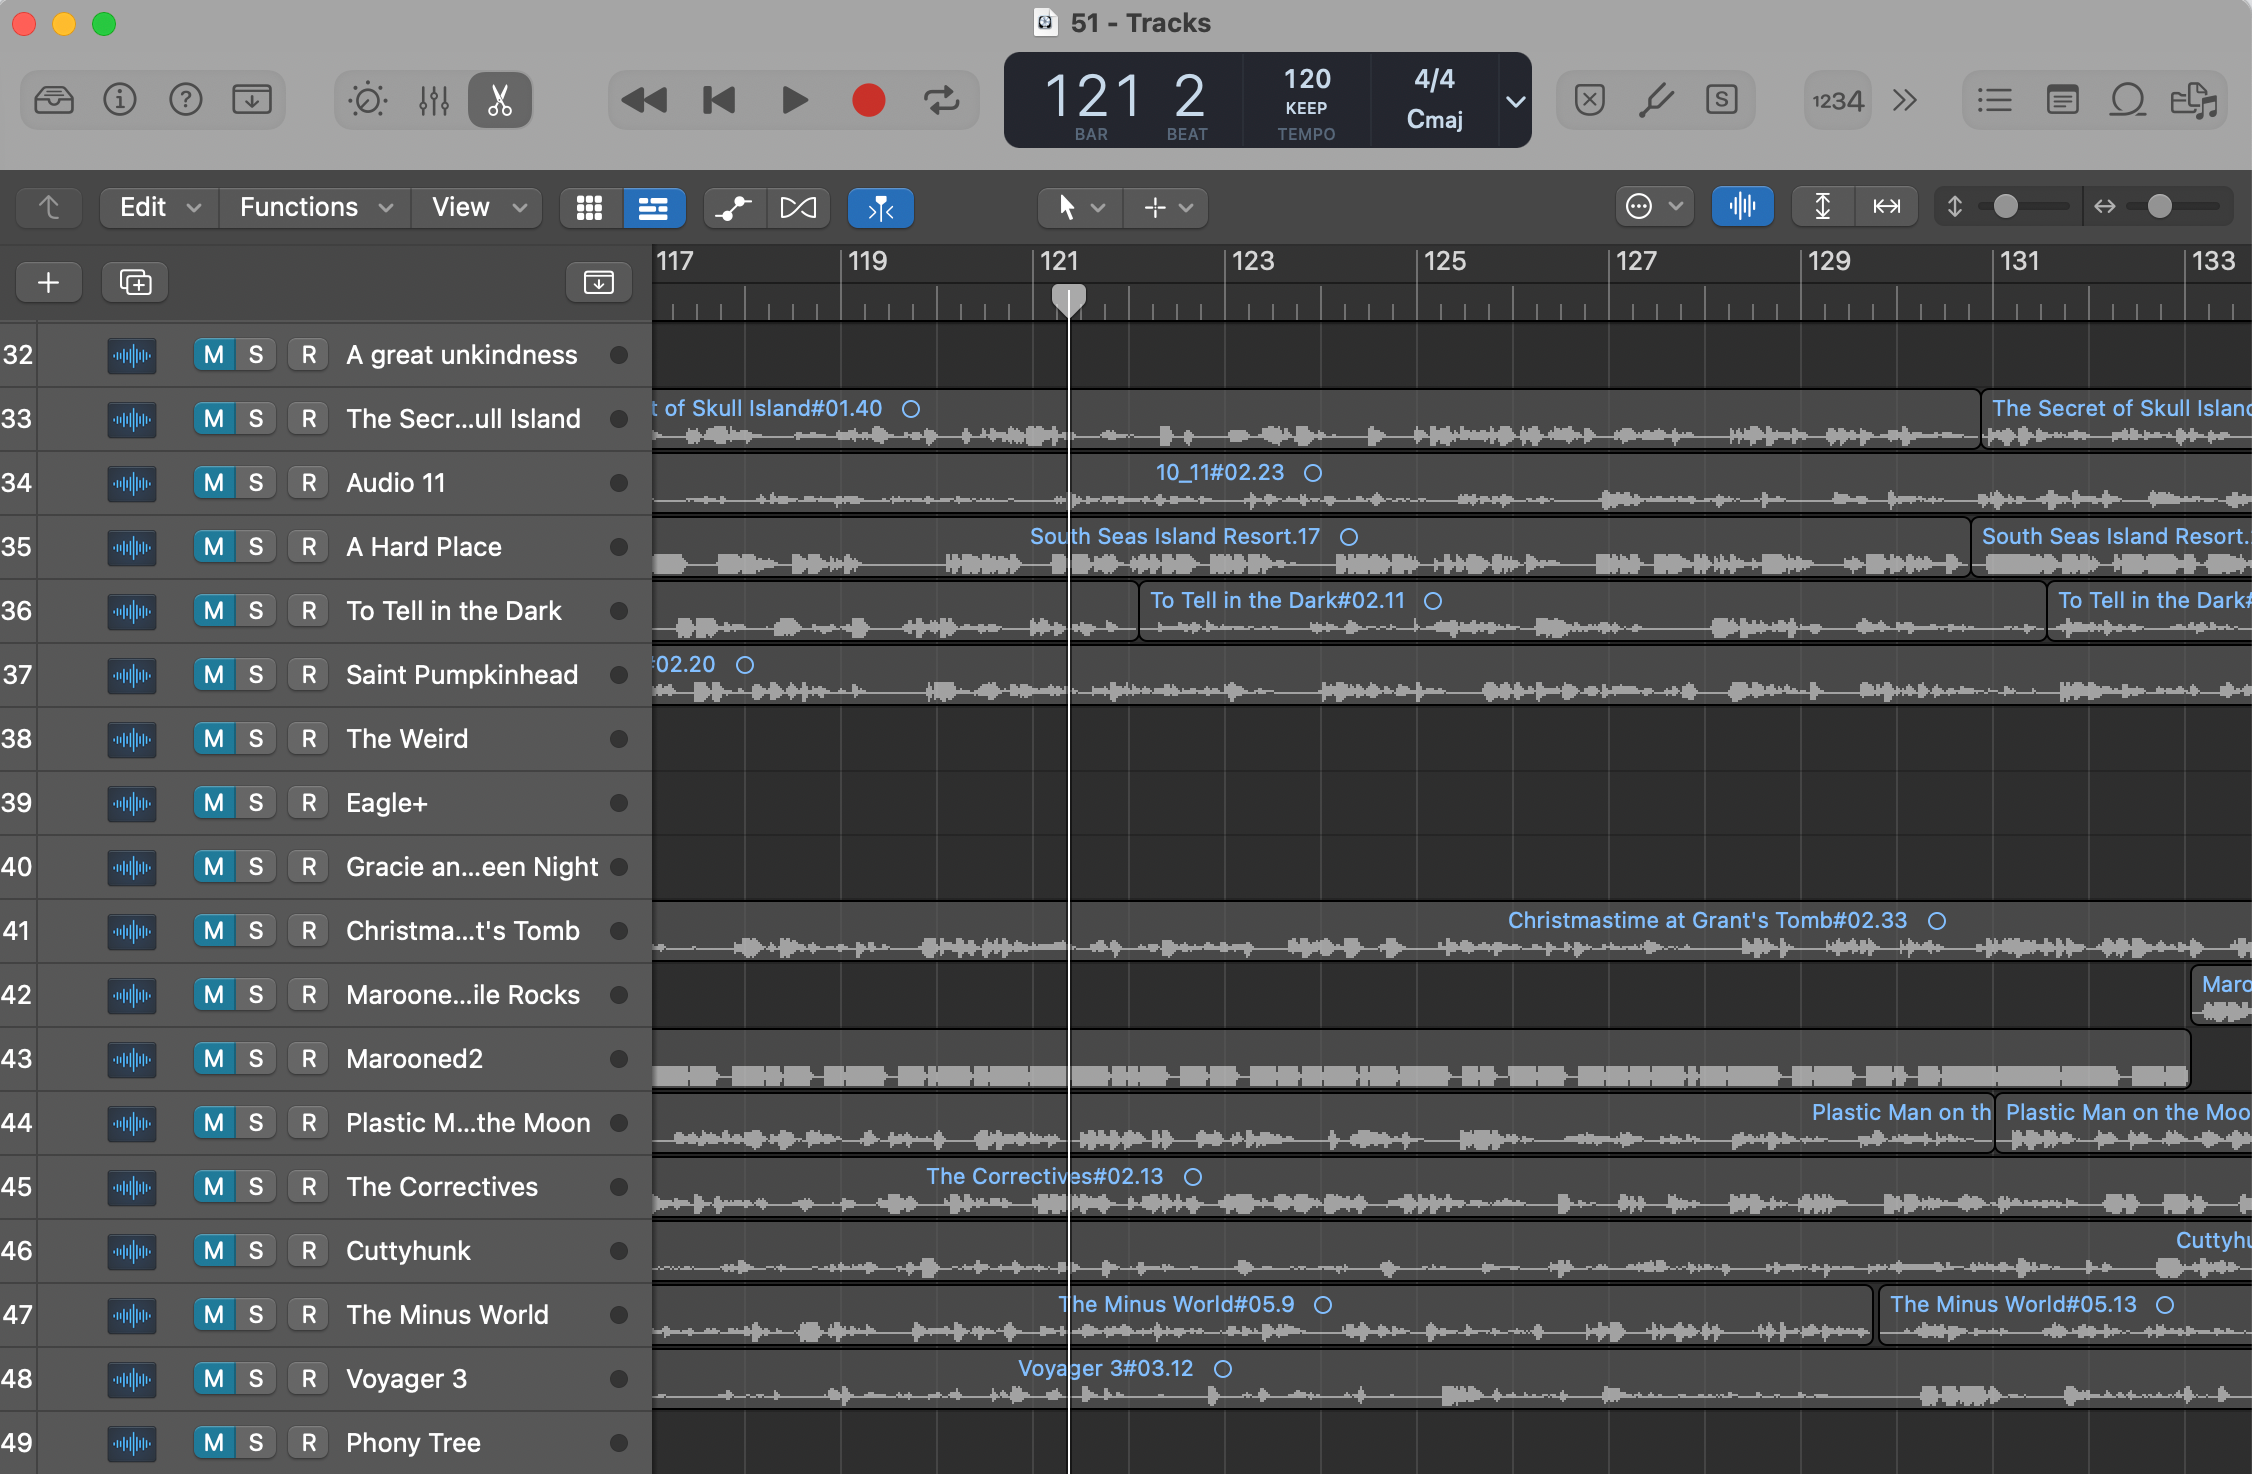Open the List Editors icon
Image resolution: width=2252 pixels, height=1474 pixels.
(1994, 99)
